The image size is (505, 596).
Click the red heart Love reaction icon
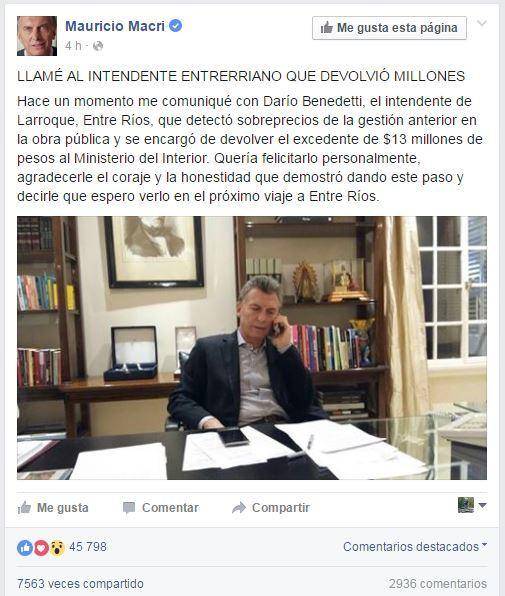[x=41, y=548]
